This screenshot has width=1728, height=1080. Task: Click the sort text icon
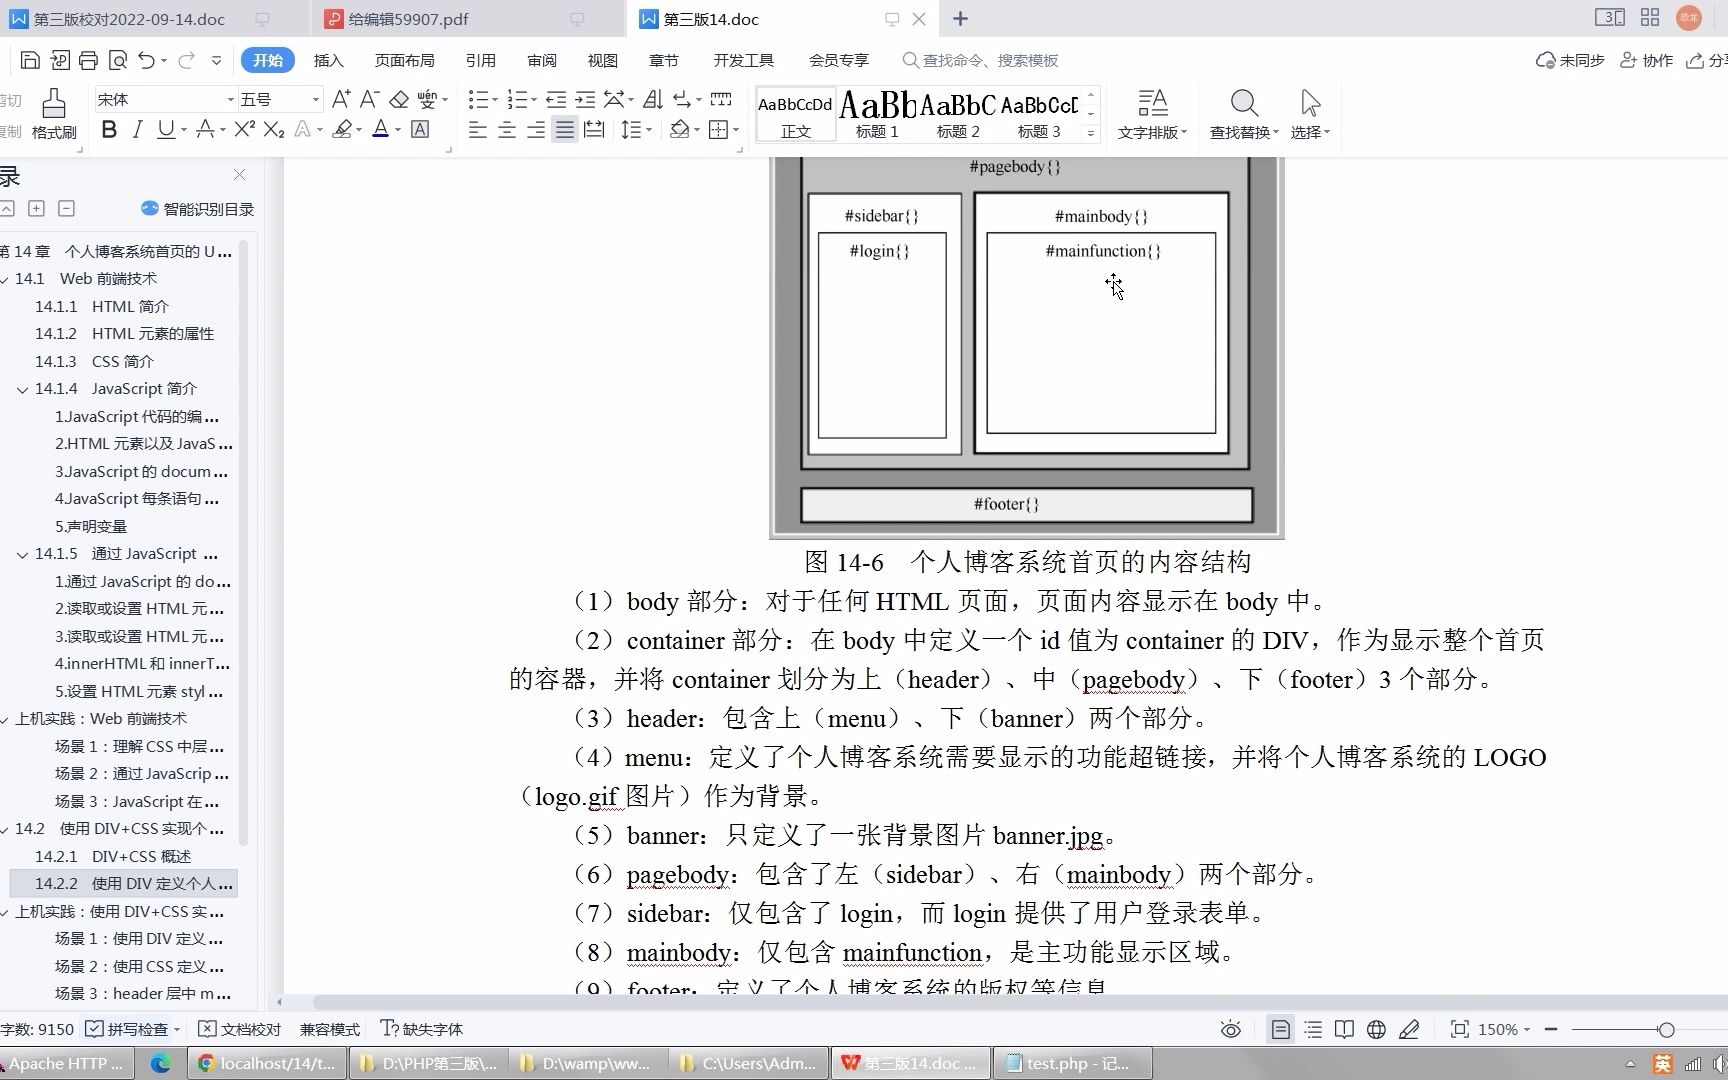653,99
